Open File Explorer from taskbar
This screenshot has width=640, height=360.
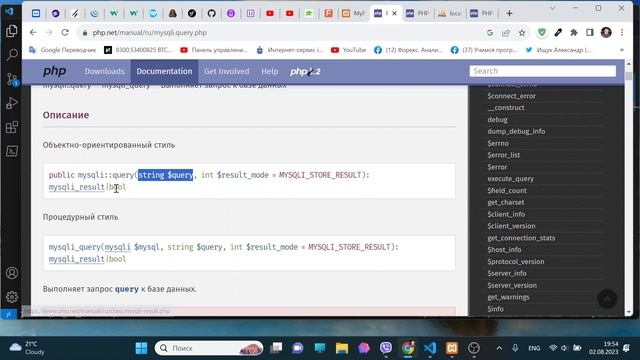342,348
